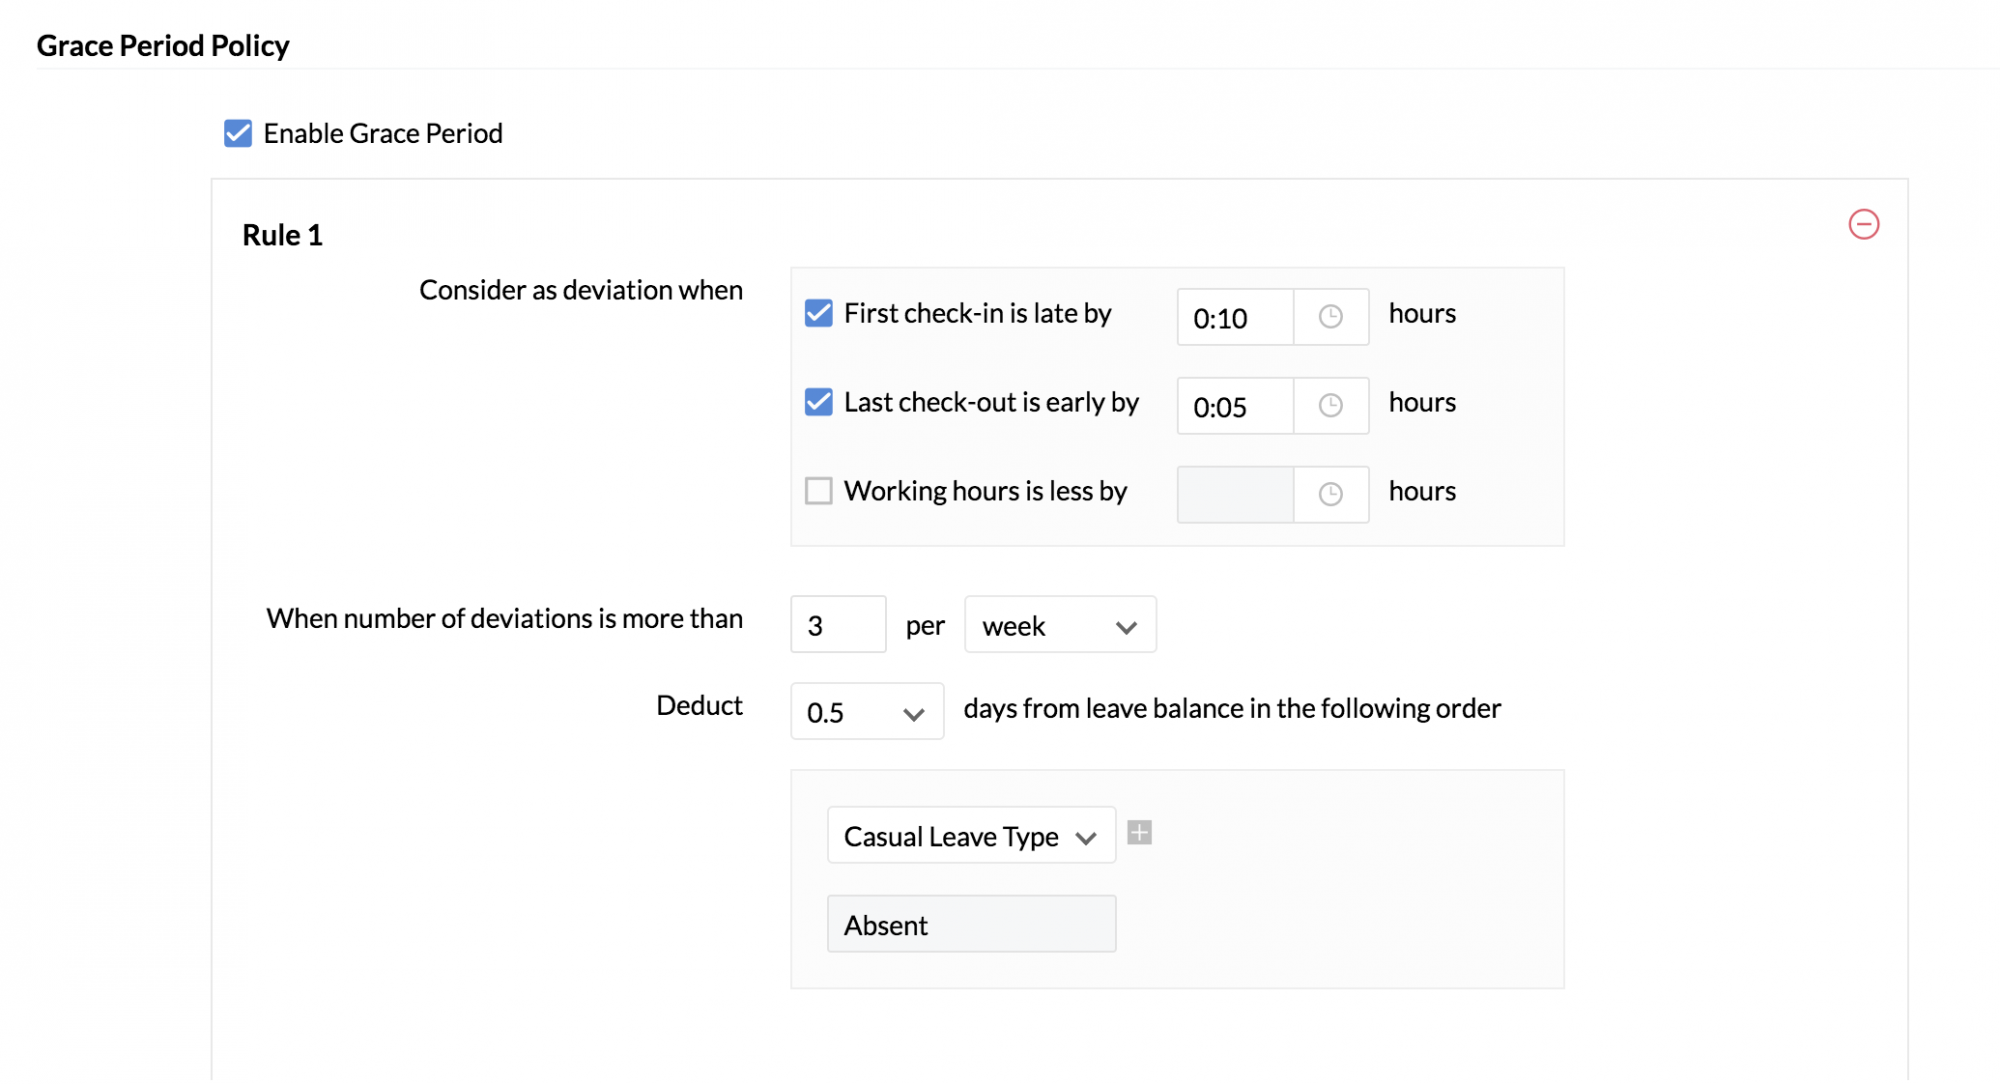Enable the Grace Period checkbox
Viewport: 2000px width, 1084px height.
[237, 132]
